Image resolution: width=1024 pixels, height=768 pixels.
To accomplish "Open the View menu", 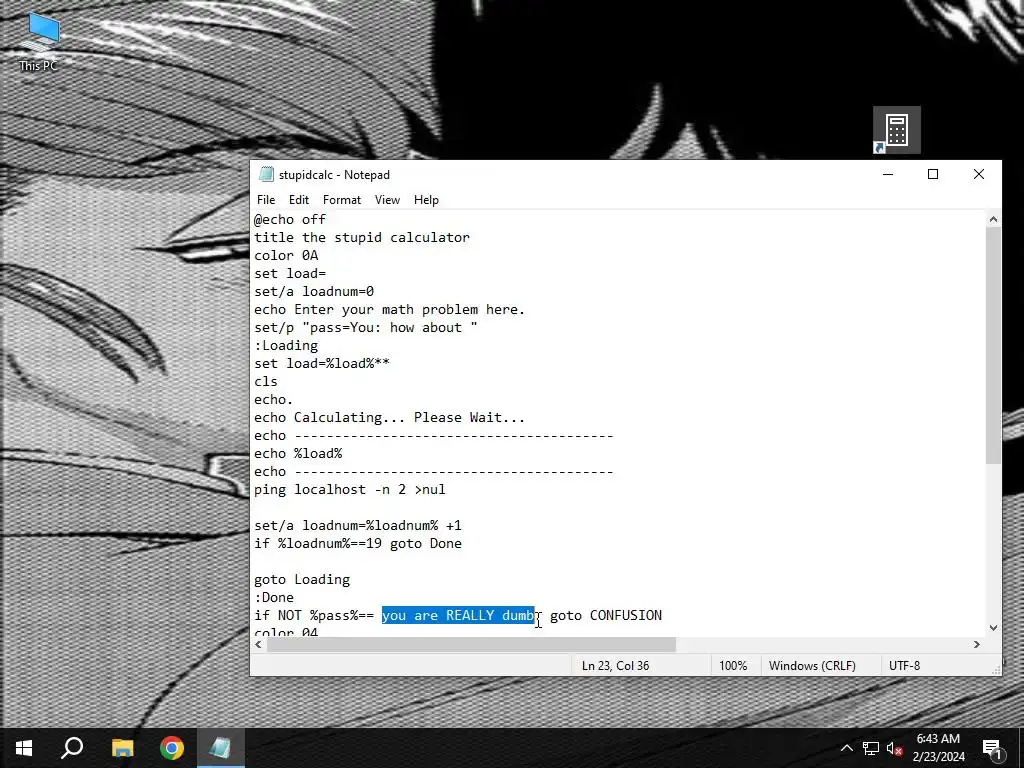I will click(x=387, y=200).
